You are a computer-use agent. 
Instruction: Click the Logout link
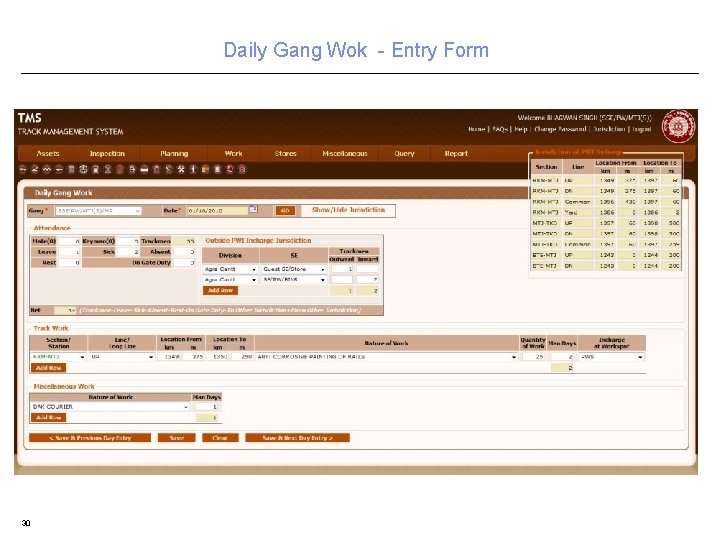click(642, 129)
